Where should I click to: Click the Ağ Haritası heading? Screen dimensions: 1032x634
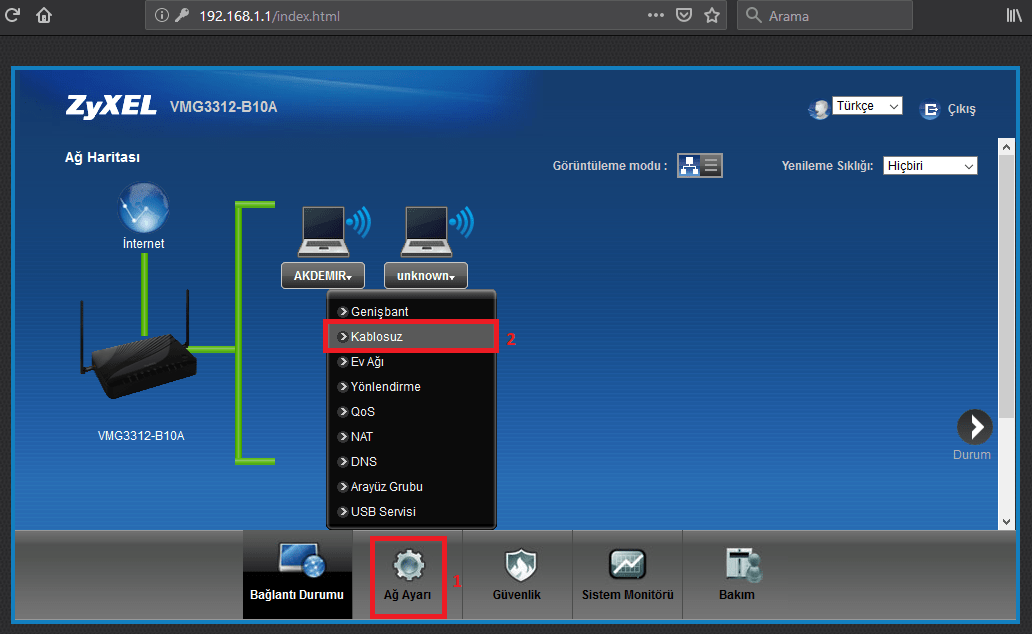click(102, 157)
